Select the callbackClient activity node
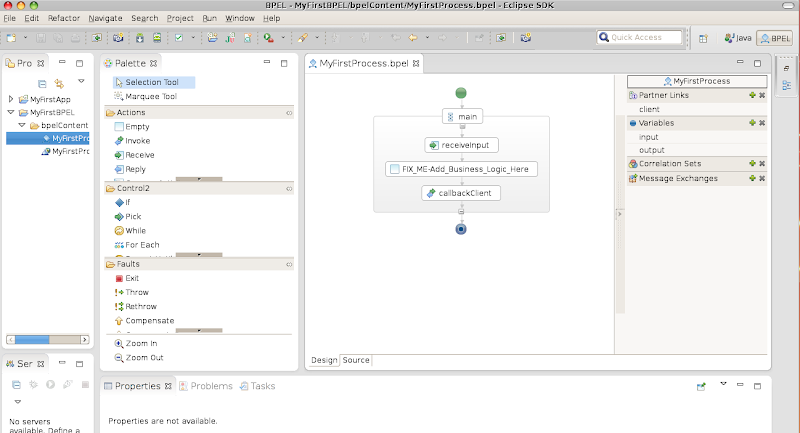Screen dimensions: 800x433 [x=461, y=193]
